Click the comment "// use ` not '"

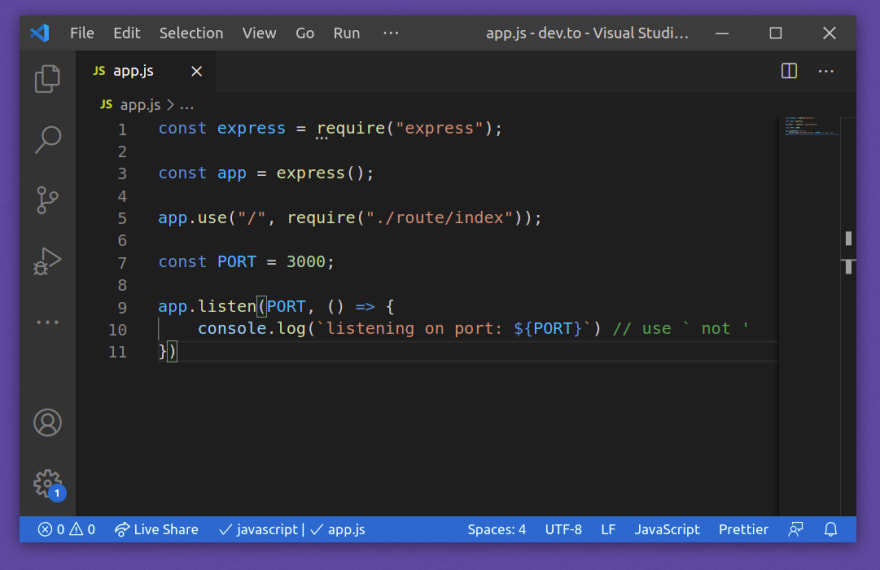click(x=681, y=329)
